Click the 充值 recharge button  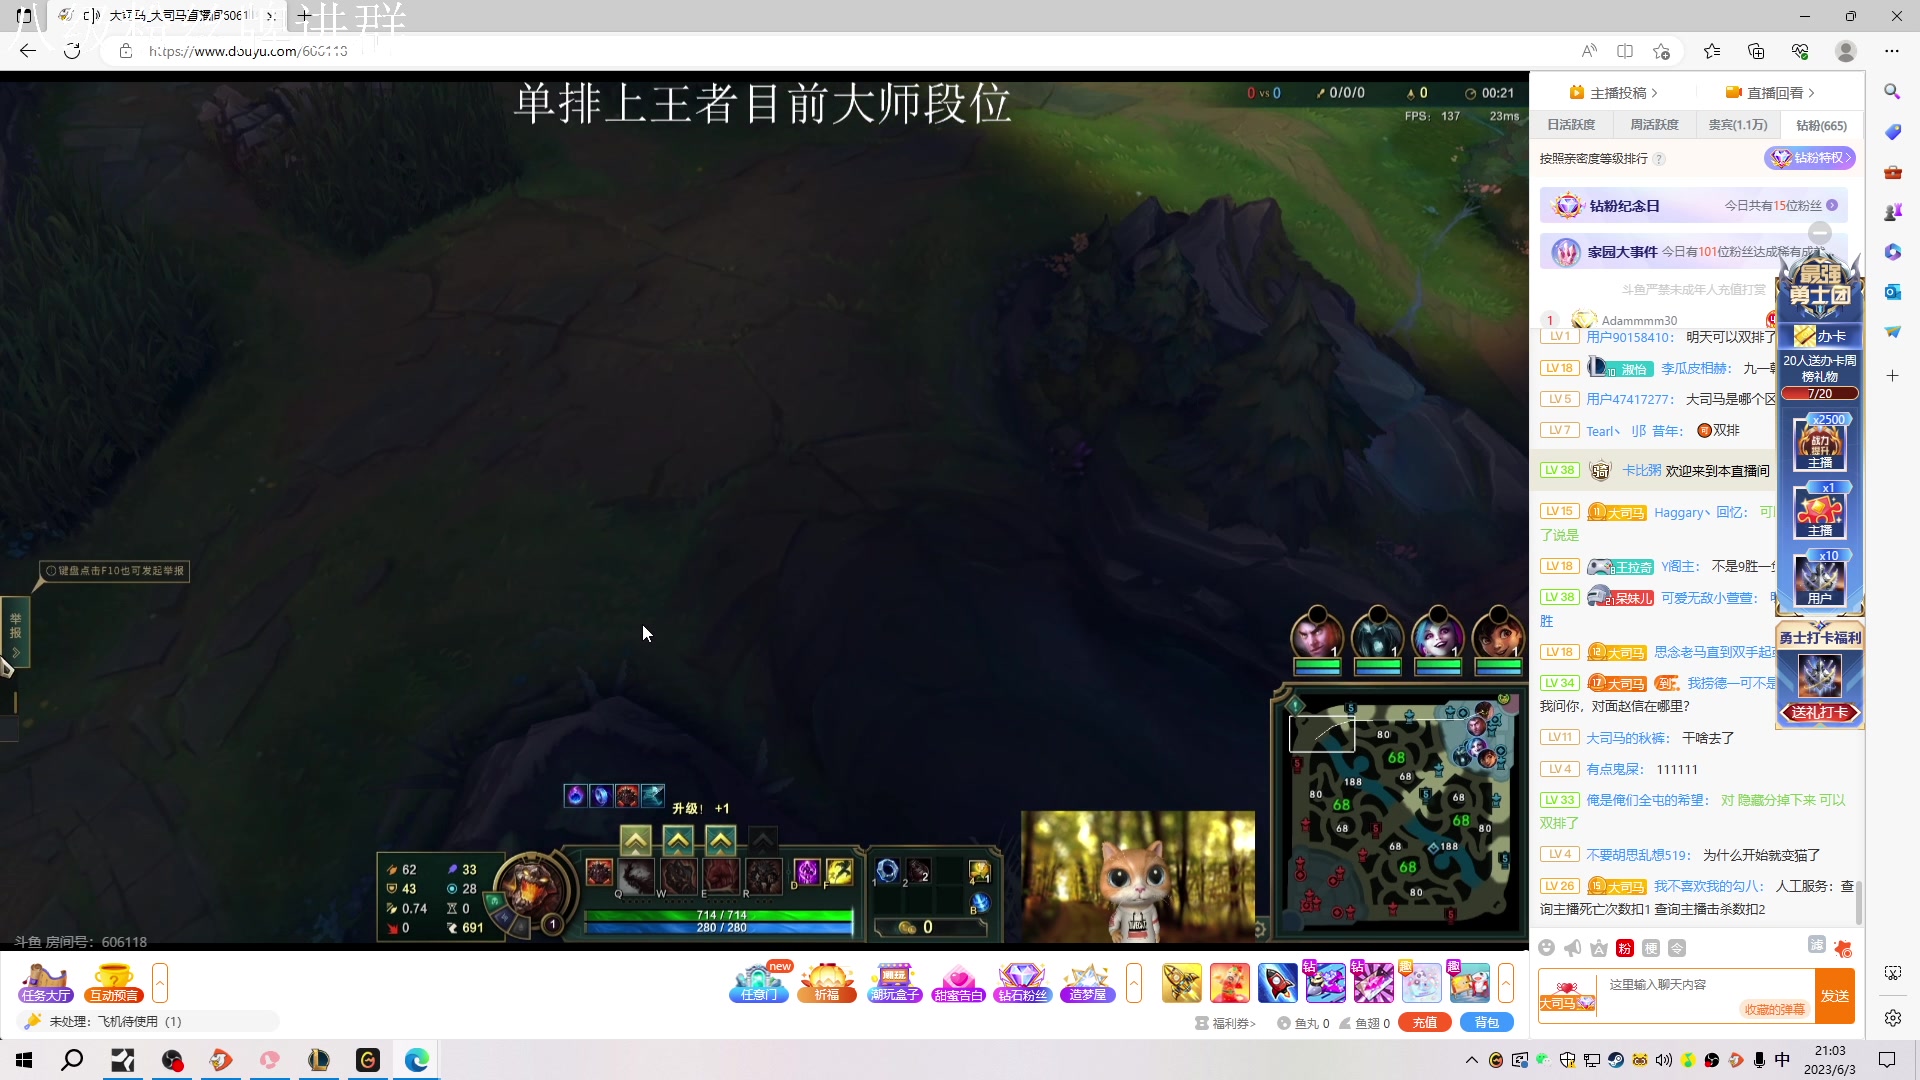click(x=1424, y=1022)
